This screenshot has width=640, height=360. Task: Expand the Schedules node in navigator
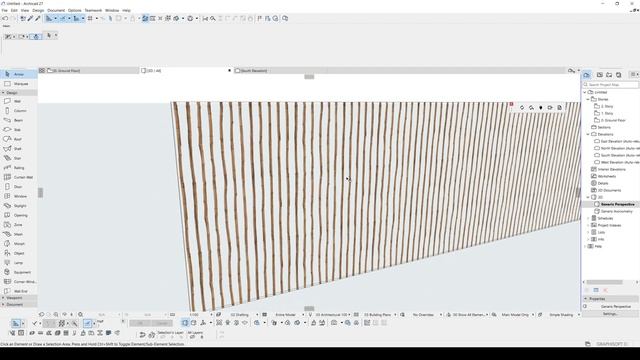click(x=588, y=218)
